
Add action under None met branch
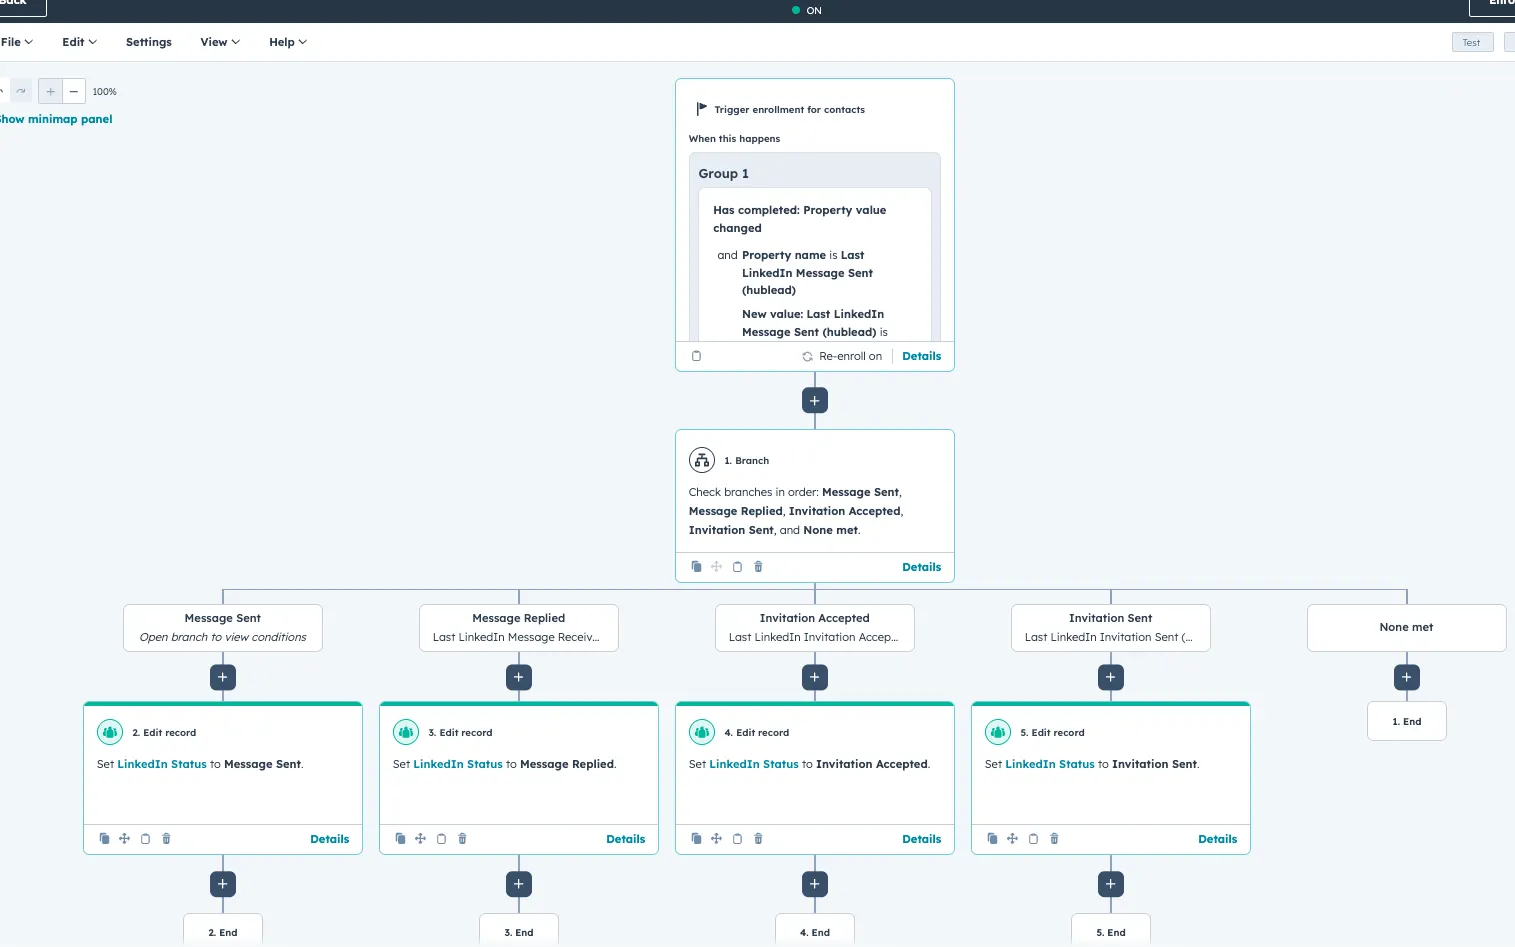1407,677
